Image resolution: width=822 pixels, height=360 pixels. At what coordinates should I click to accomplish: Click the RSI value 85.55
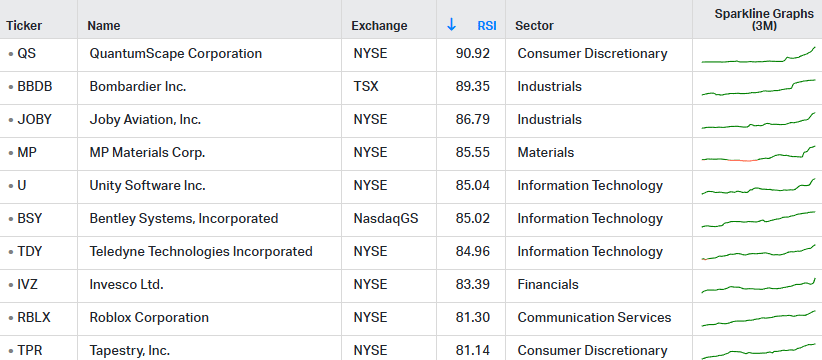tap(472, 152)
